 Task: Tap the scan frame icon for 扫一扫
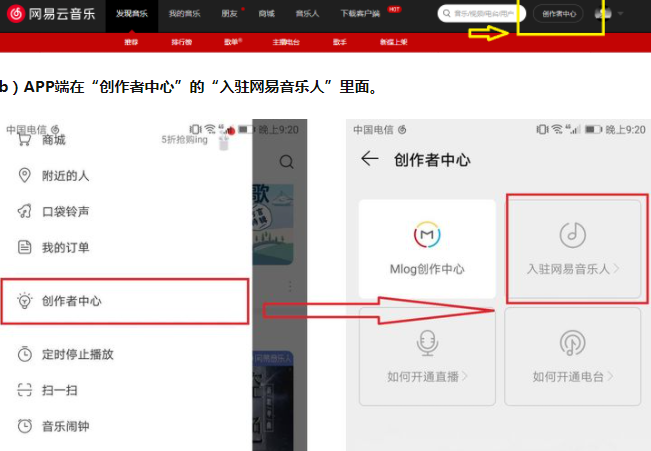tap(24, 390)
